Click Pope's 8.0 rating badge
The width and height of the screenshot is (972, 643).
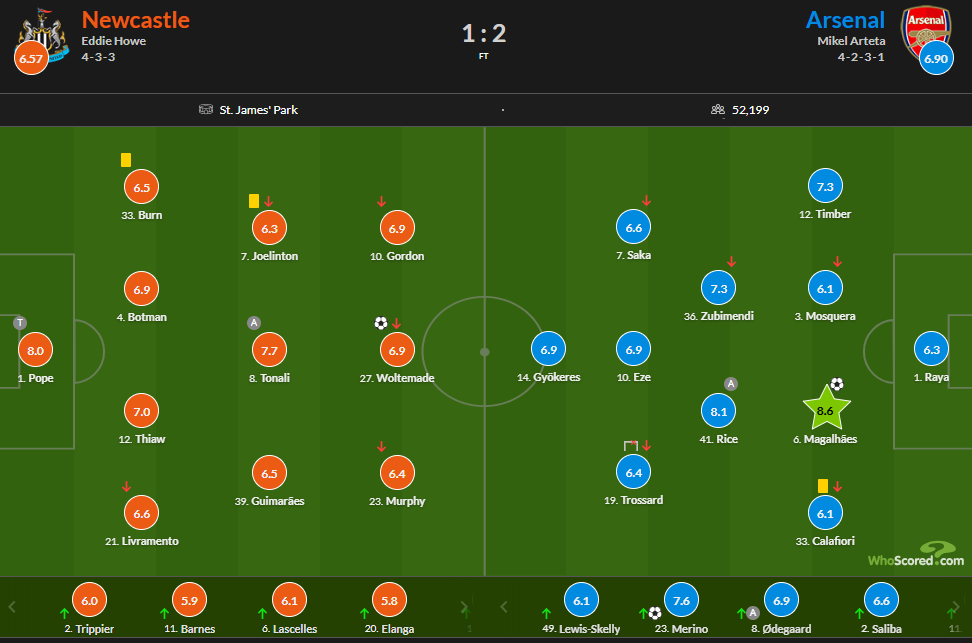(33, 351)
